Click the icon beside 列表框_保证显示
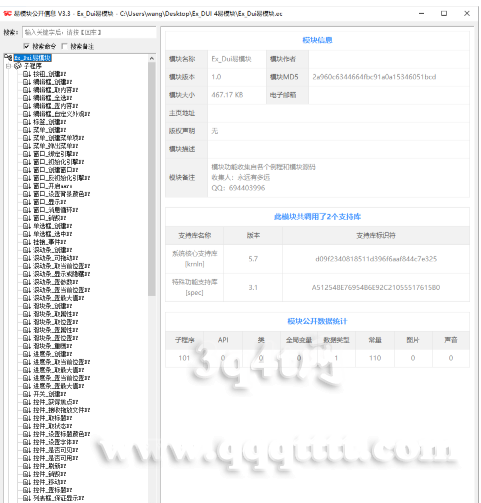Image resolution: width=481 pixels, height=503 pixels. [27, 498]
